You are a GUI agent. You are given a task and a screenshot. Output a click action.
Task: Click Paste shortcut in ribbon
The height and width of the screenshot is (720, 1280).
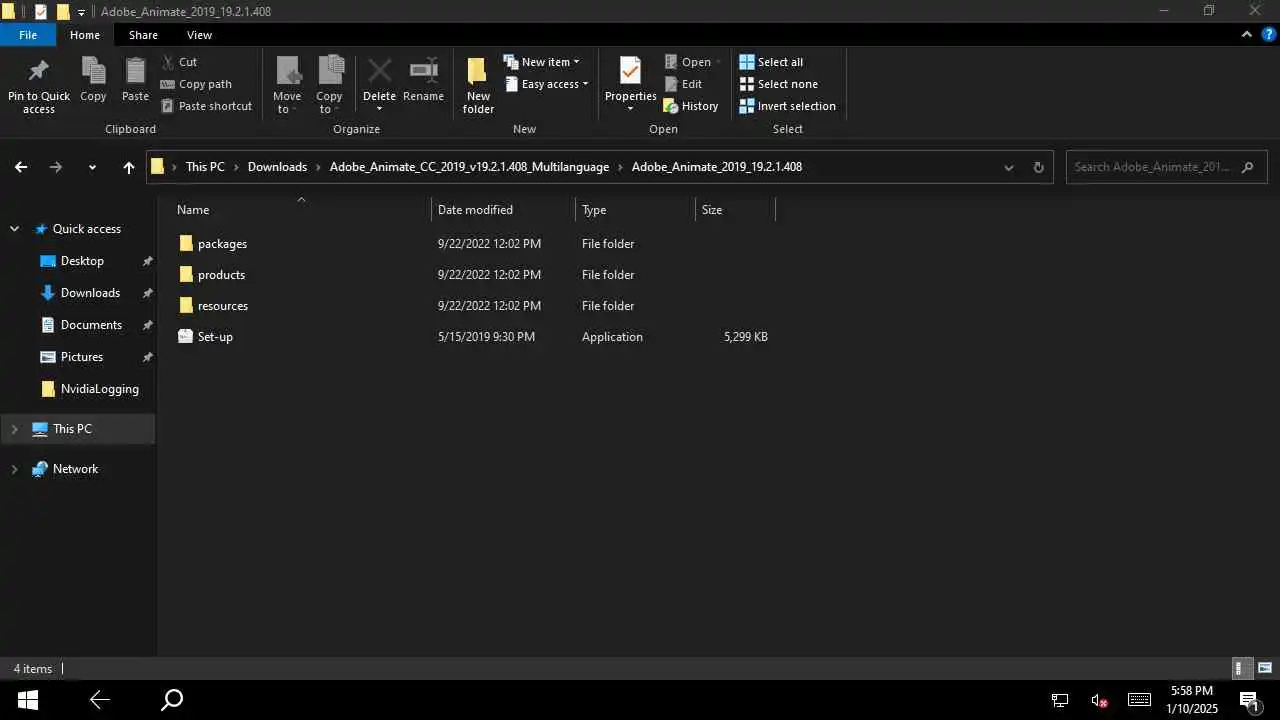[x=206, y=106]
